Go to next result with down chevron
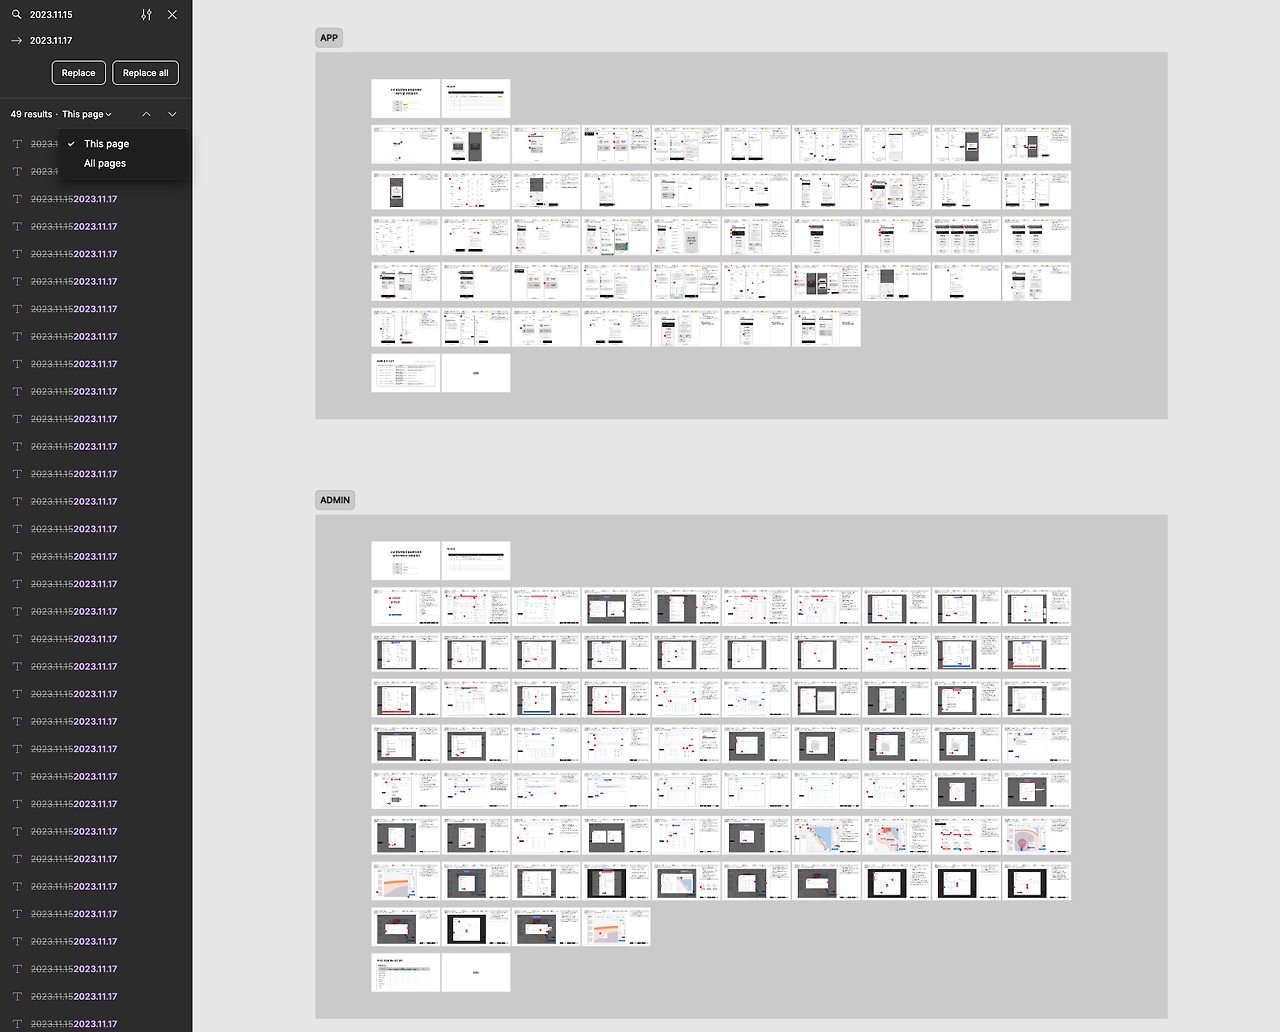The height and width of the screenshot is (1032, 1280). tap(172, 115)
